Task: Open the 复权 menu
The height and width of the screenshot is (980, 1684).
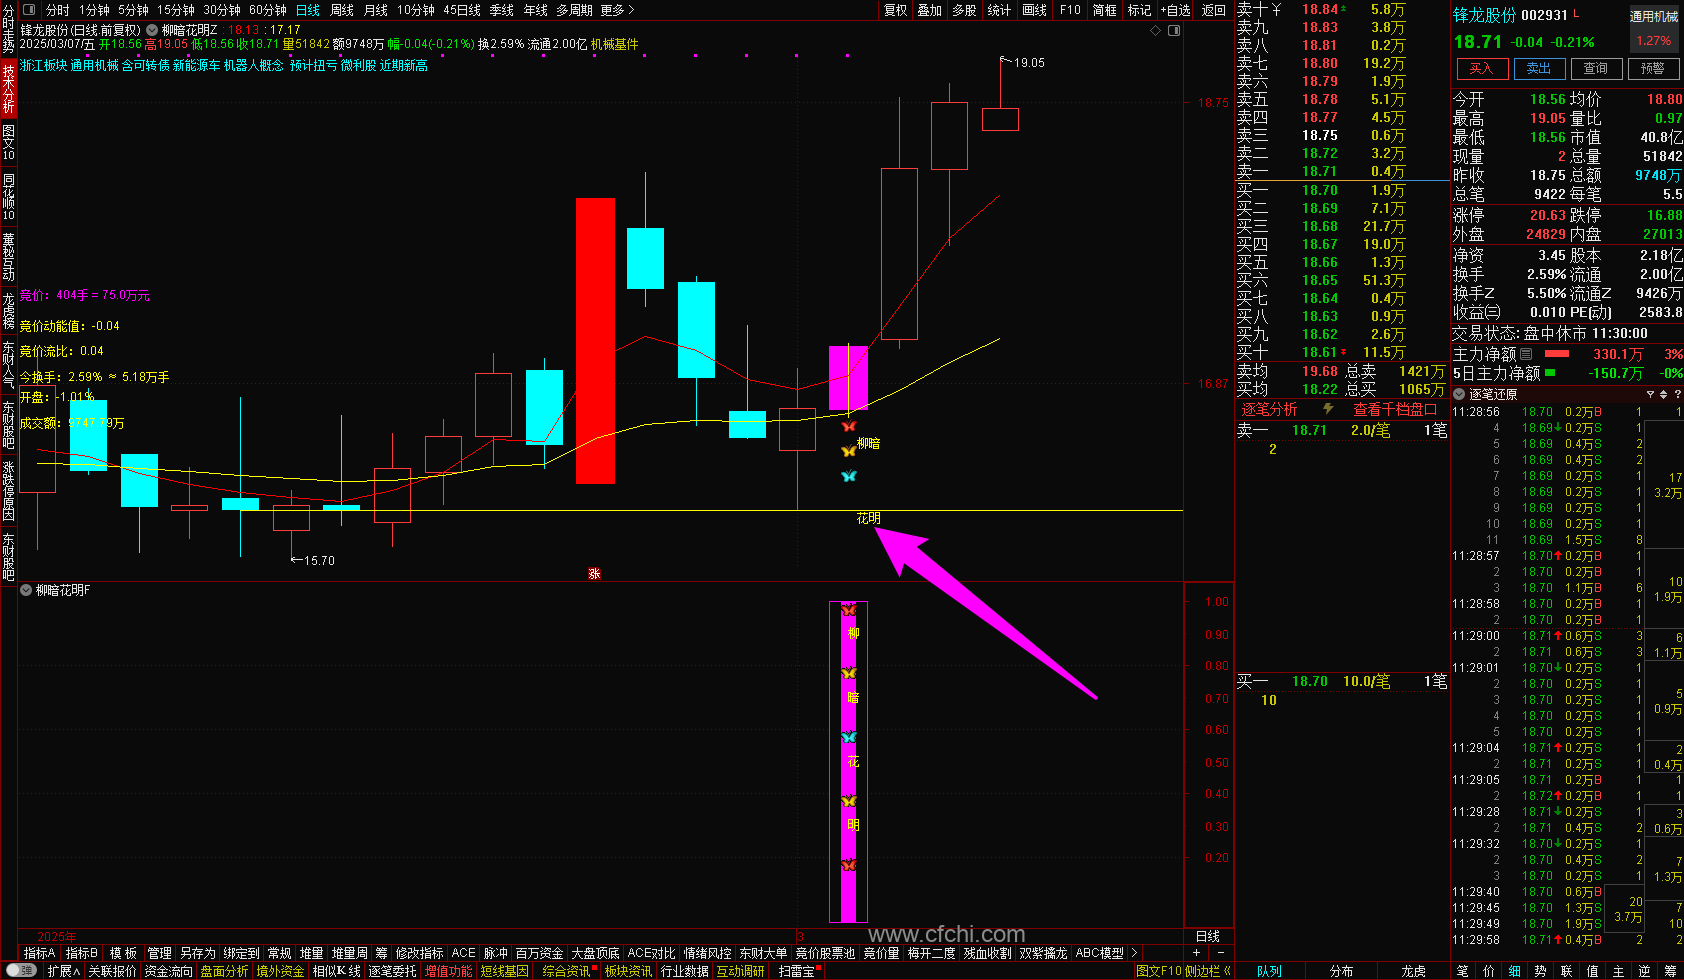Action: [x=896, y=10]
